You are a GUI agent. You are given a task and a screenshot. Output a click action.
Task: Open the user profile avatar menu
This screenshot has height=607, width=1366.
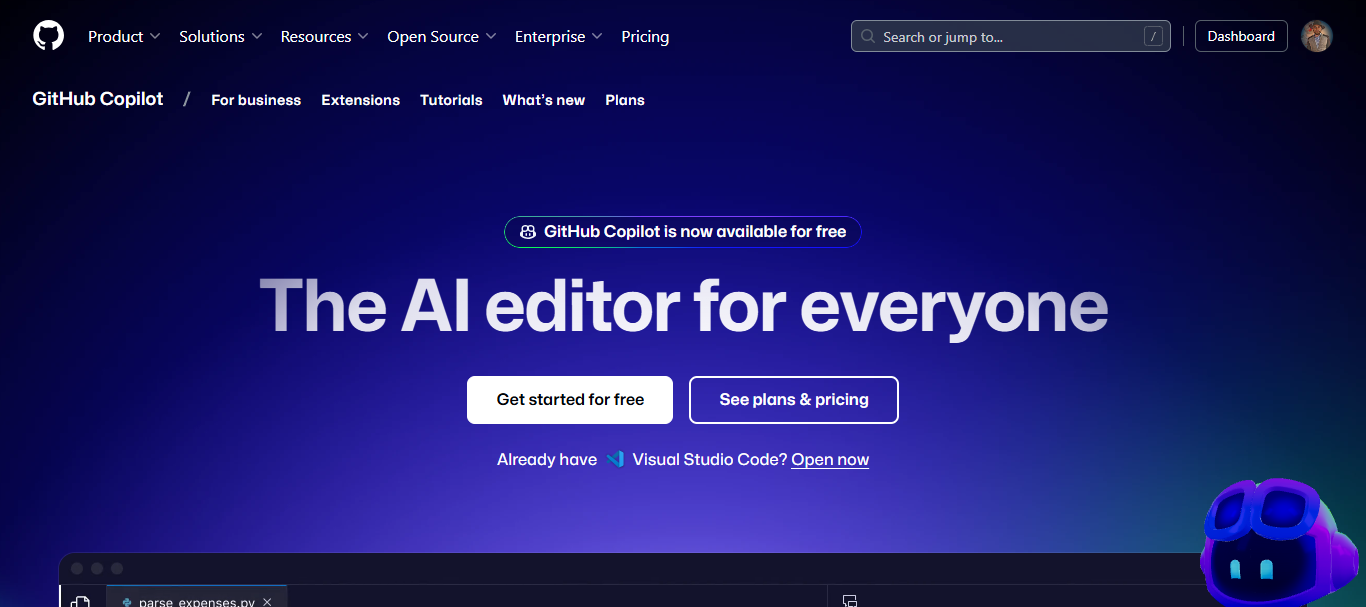pyautogui.click(x=1316, y=36)
